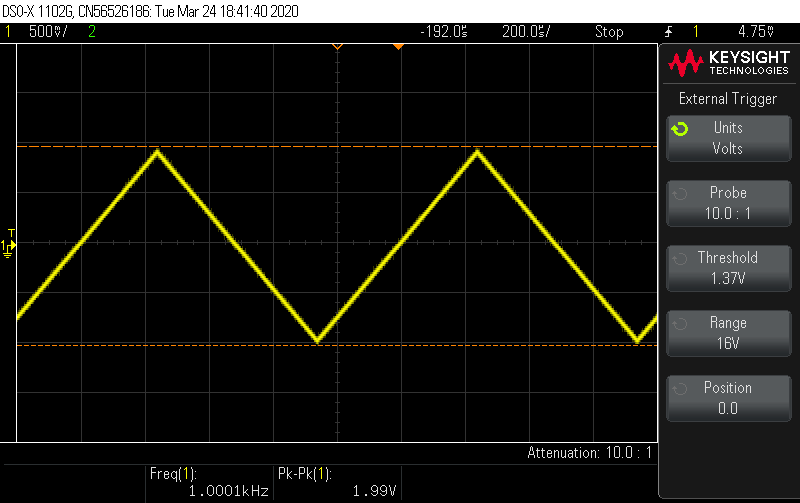Viewport: 800px width, 503px height.
Task: Open the Probe 10.0 : 1 softkey
Action: point(729,203)
